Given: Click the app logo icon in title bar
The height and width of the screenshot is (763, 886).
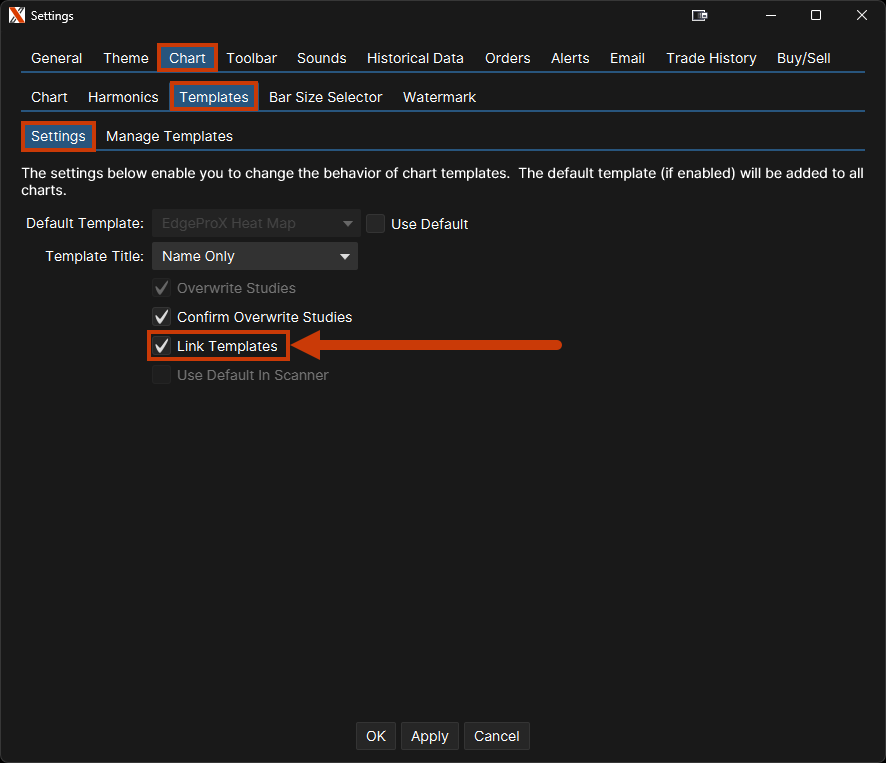Looking at the screenshot, I should 17,16.
